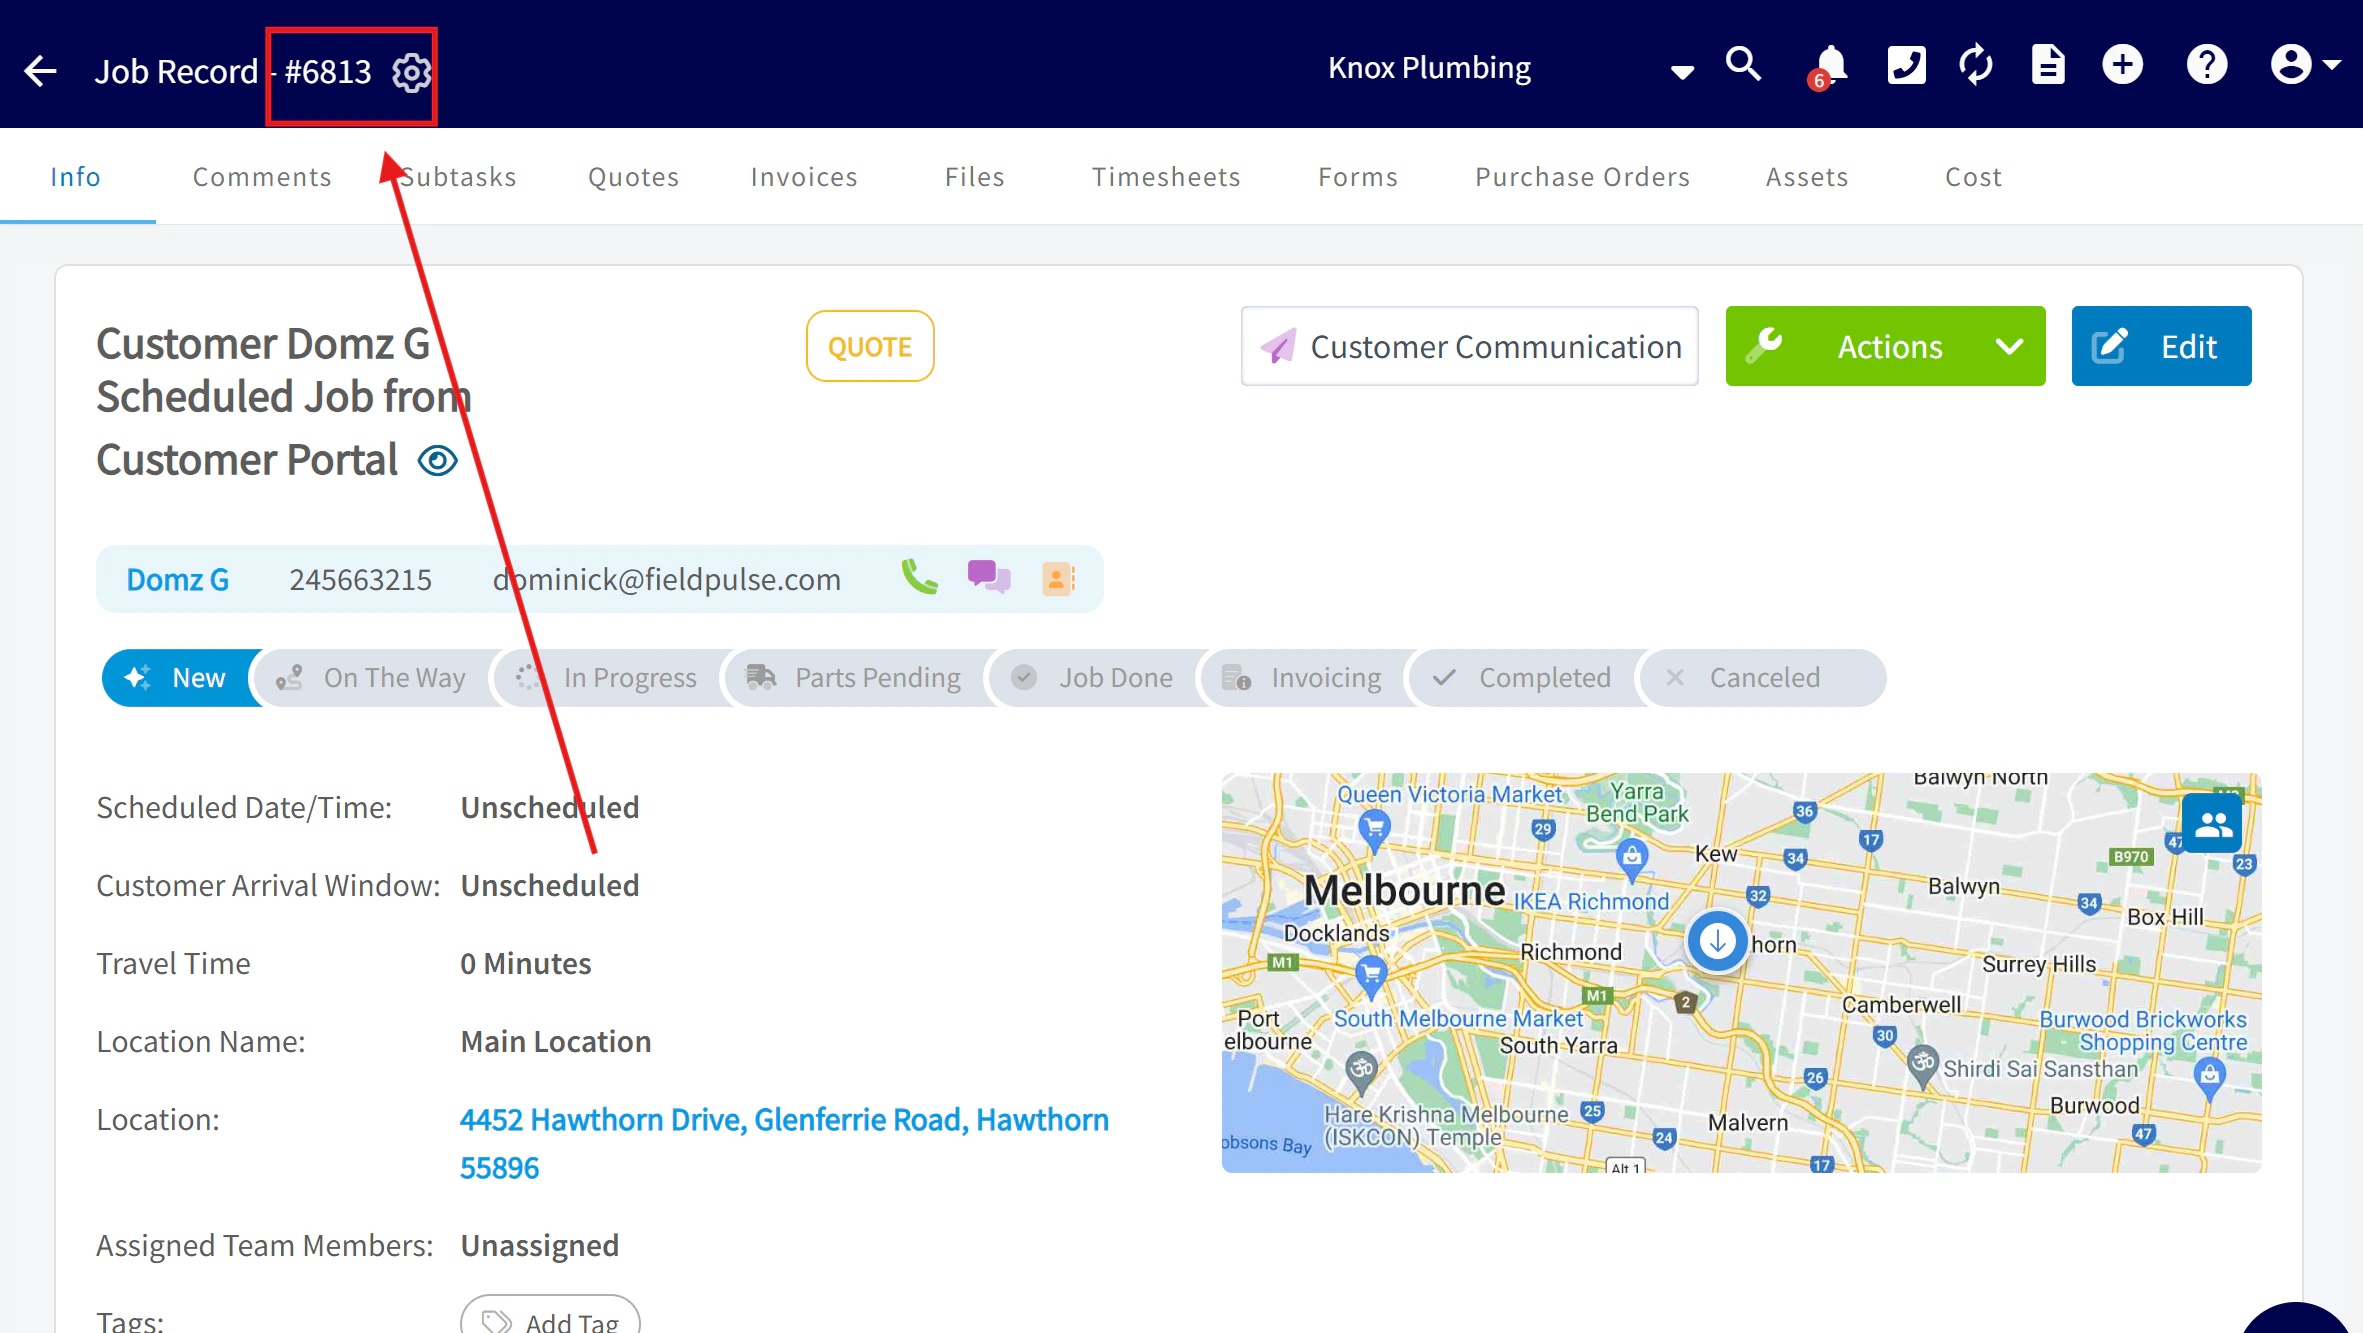The image size is (2363, 1333).
Task: Click phone number 245663215
Action: coord(361,580)
